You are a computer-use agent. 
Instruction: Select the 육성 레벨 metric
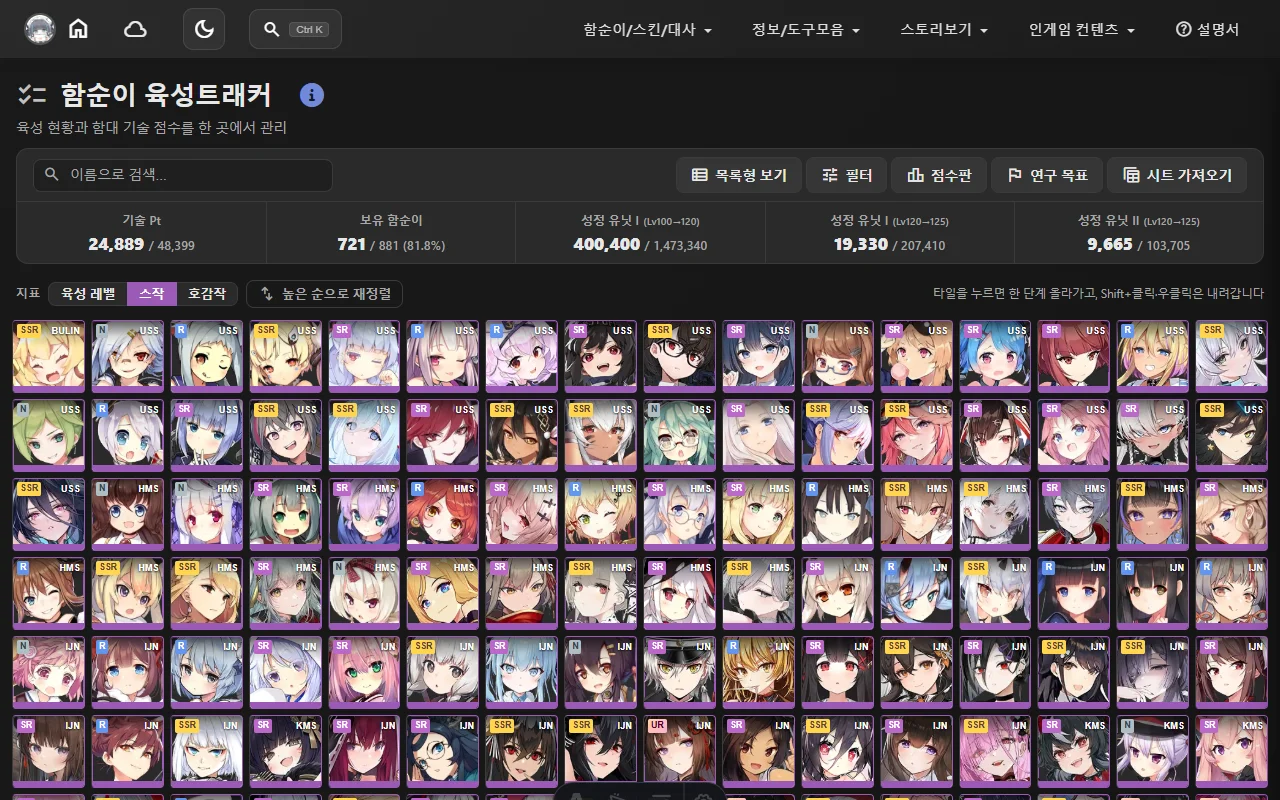[x=88, y=294]
